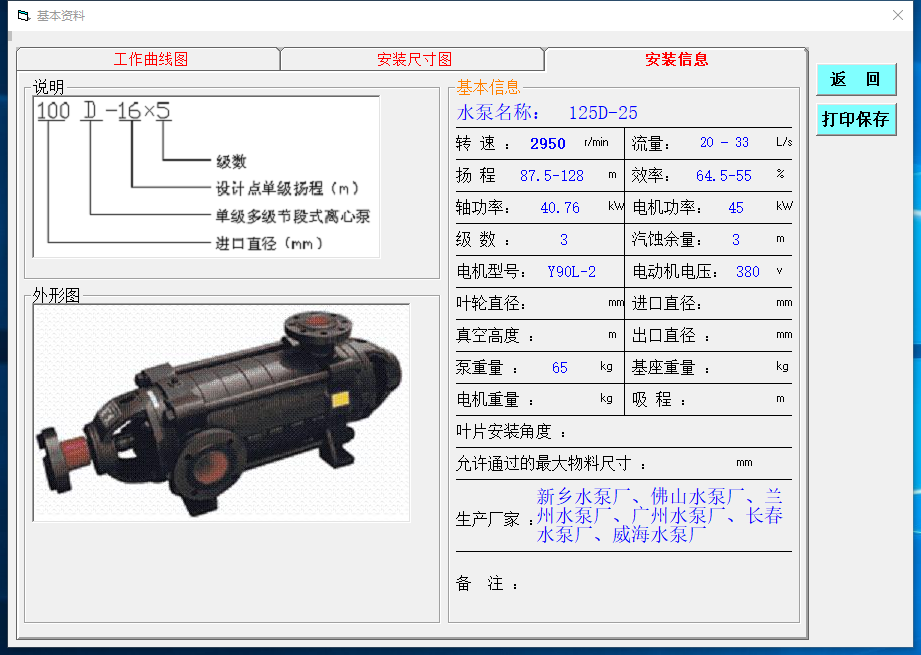Screen dimensions: 921x655
Task: Click head value 87.5-128
Action: 552,176
